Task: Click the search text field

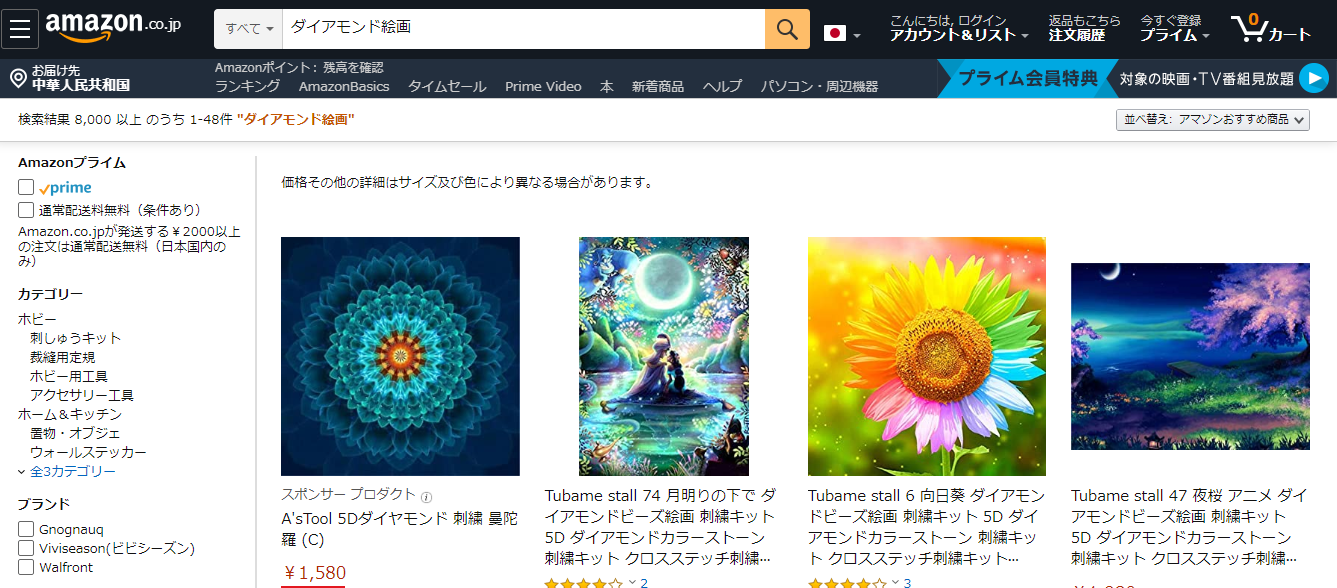Action: coord(524,29)
